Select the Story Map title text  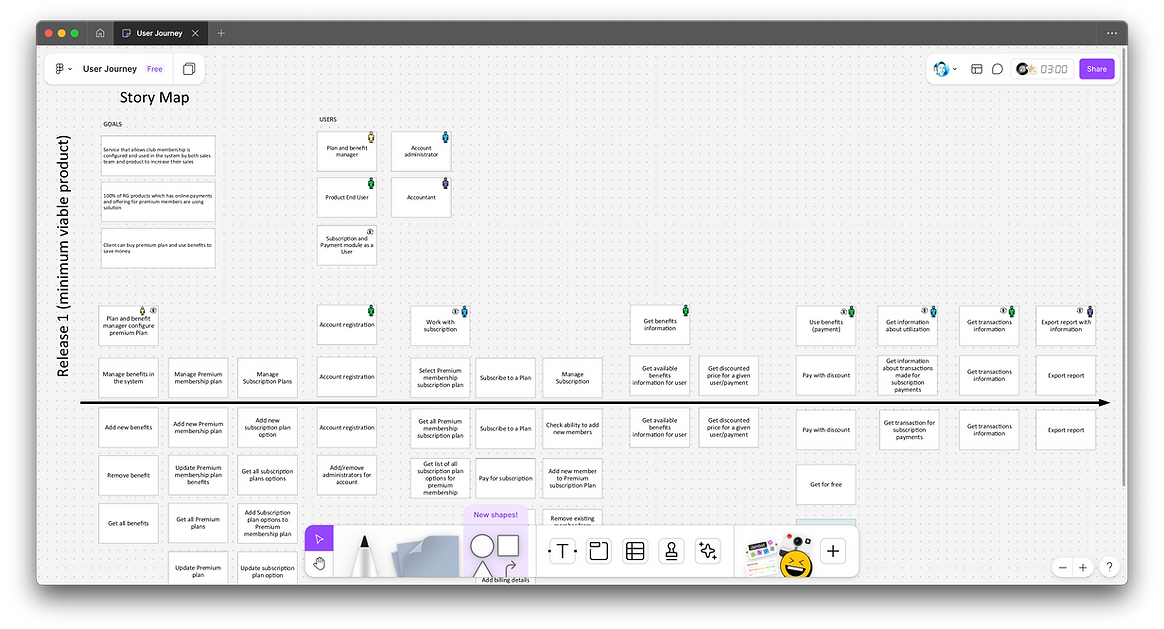coord(154,97)
